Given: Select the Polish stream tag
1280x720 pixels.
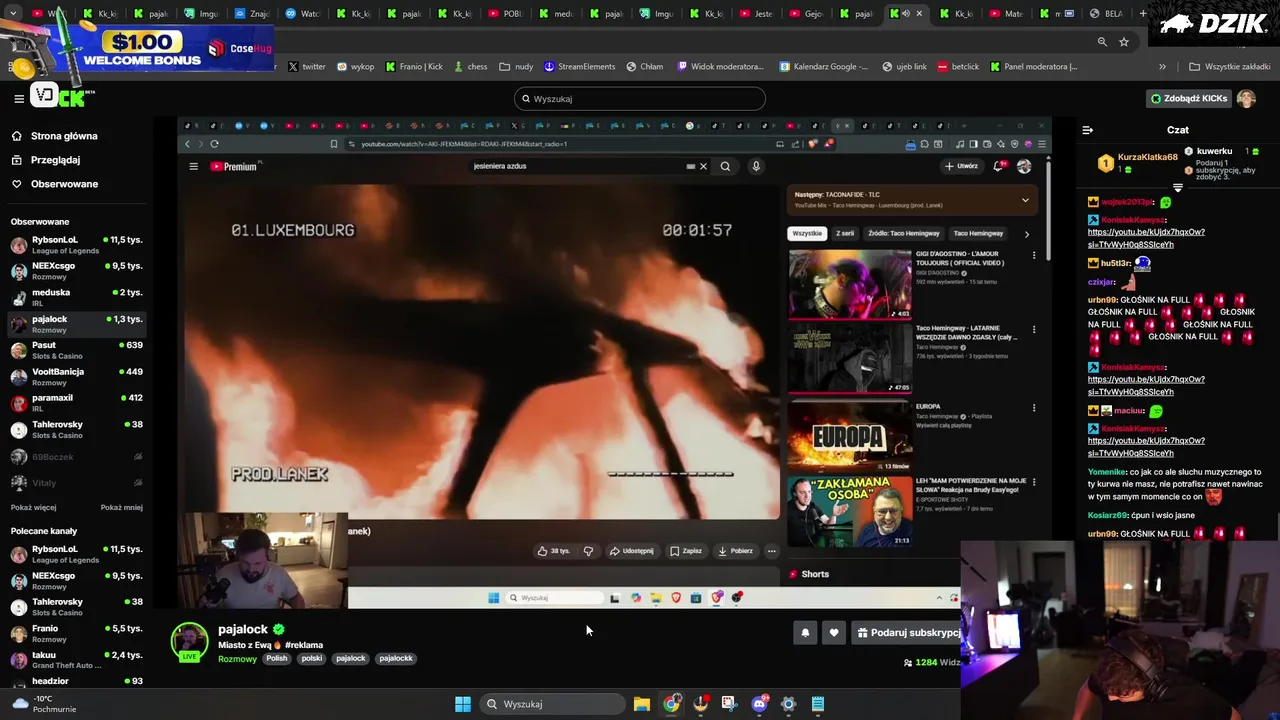Looking at the screenshot, I should coord(277,658).
